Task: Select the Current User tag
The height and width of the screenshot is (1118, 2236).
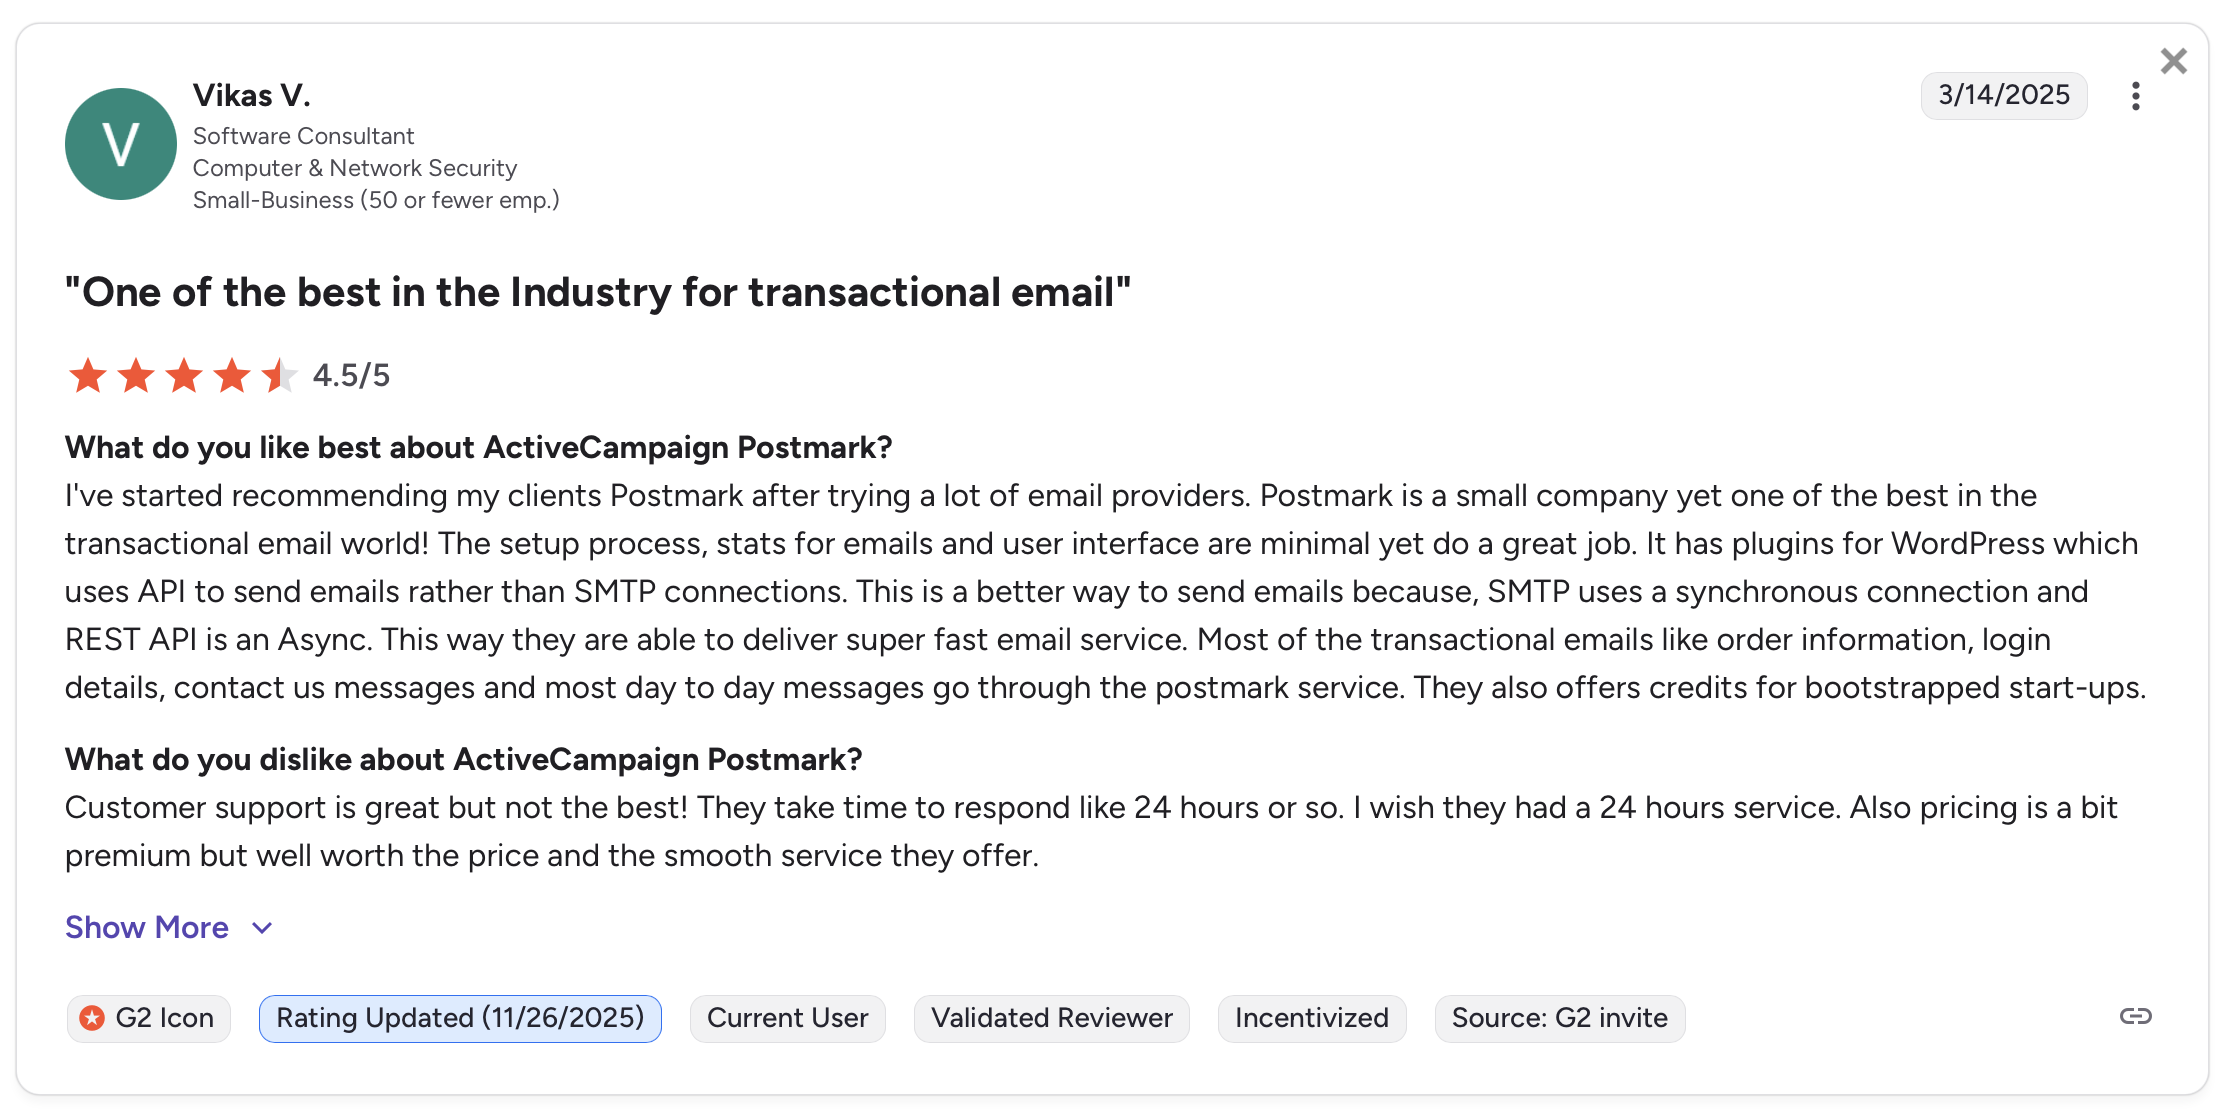Action: pyautogui.click(x=787, y=1018)
